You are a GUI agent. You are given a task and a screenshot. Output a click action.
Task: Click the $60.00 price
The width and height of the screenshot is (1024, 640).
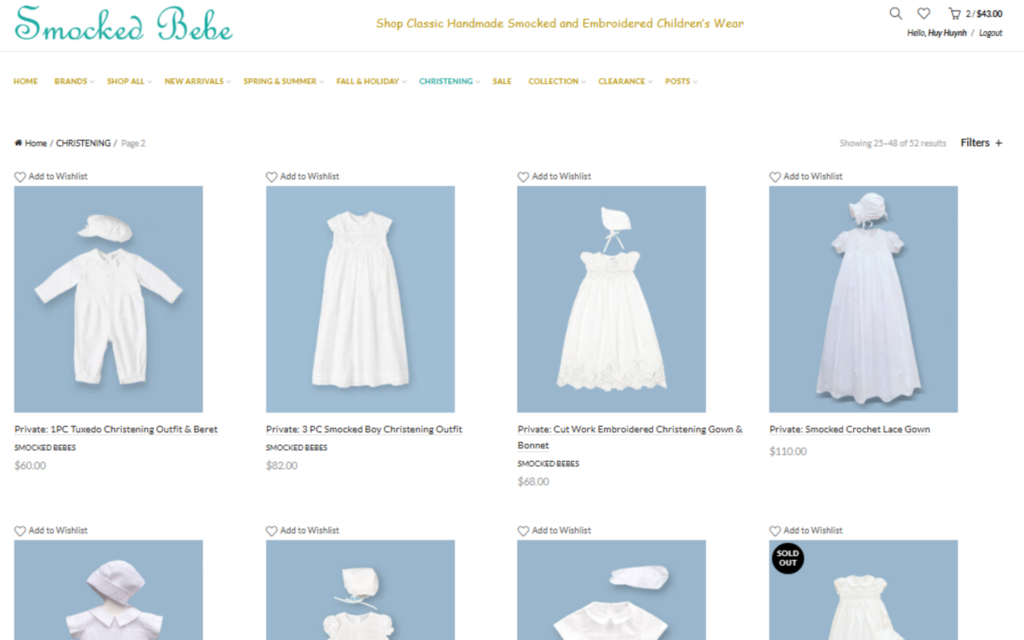tap(30, 466)
